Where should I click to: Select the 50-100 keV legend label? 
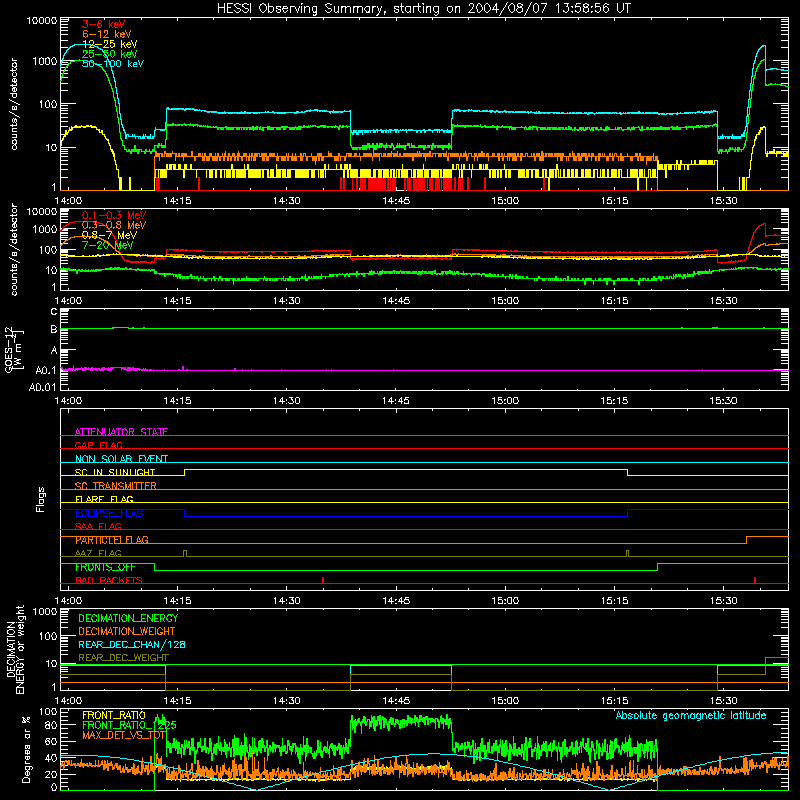[112, 63]
